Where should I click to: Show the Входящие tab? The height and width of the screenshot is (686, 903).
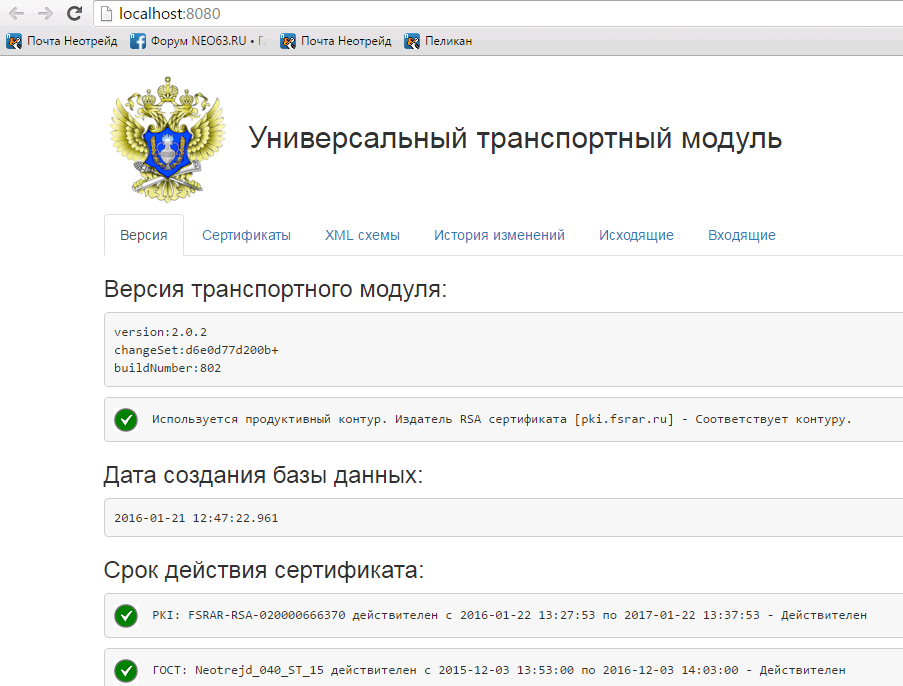(x=741, y=235)
